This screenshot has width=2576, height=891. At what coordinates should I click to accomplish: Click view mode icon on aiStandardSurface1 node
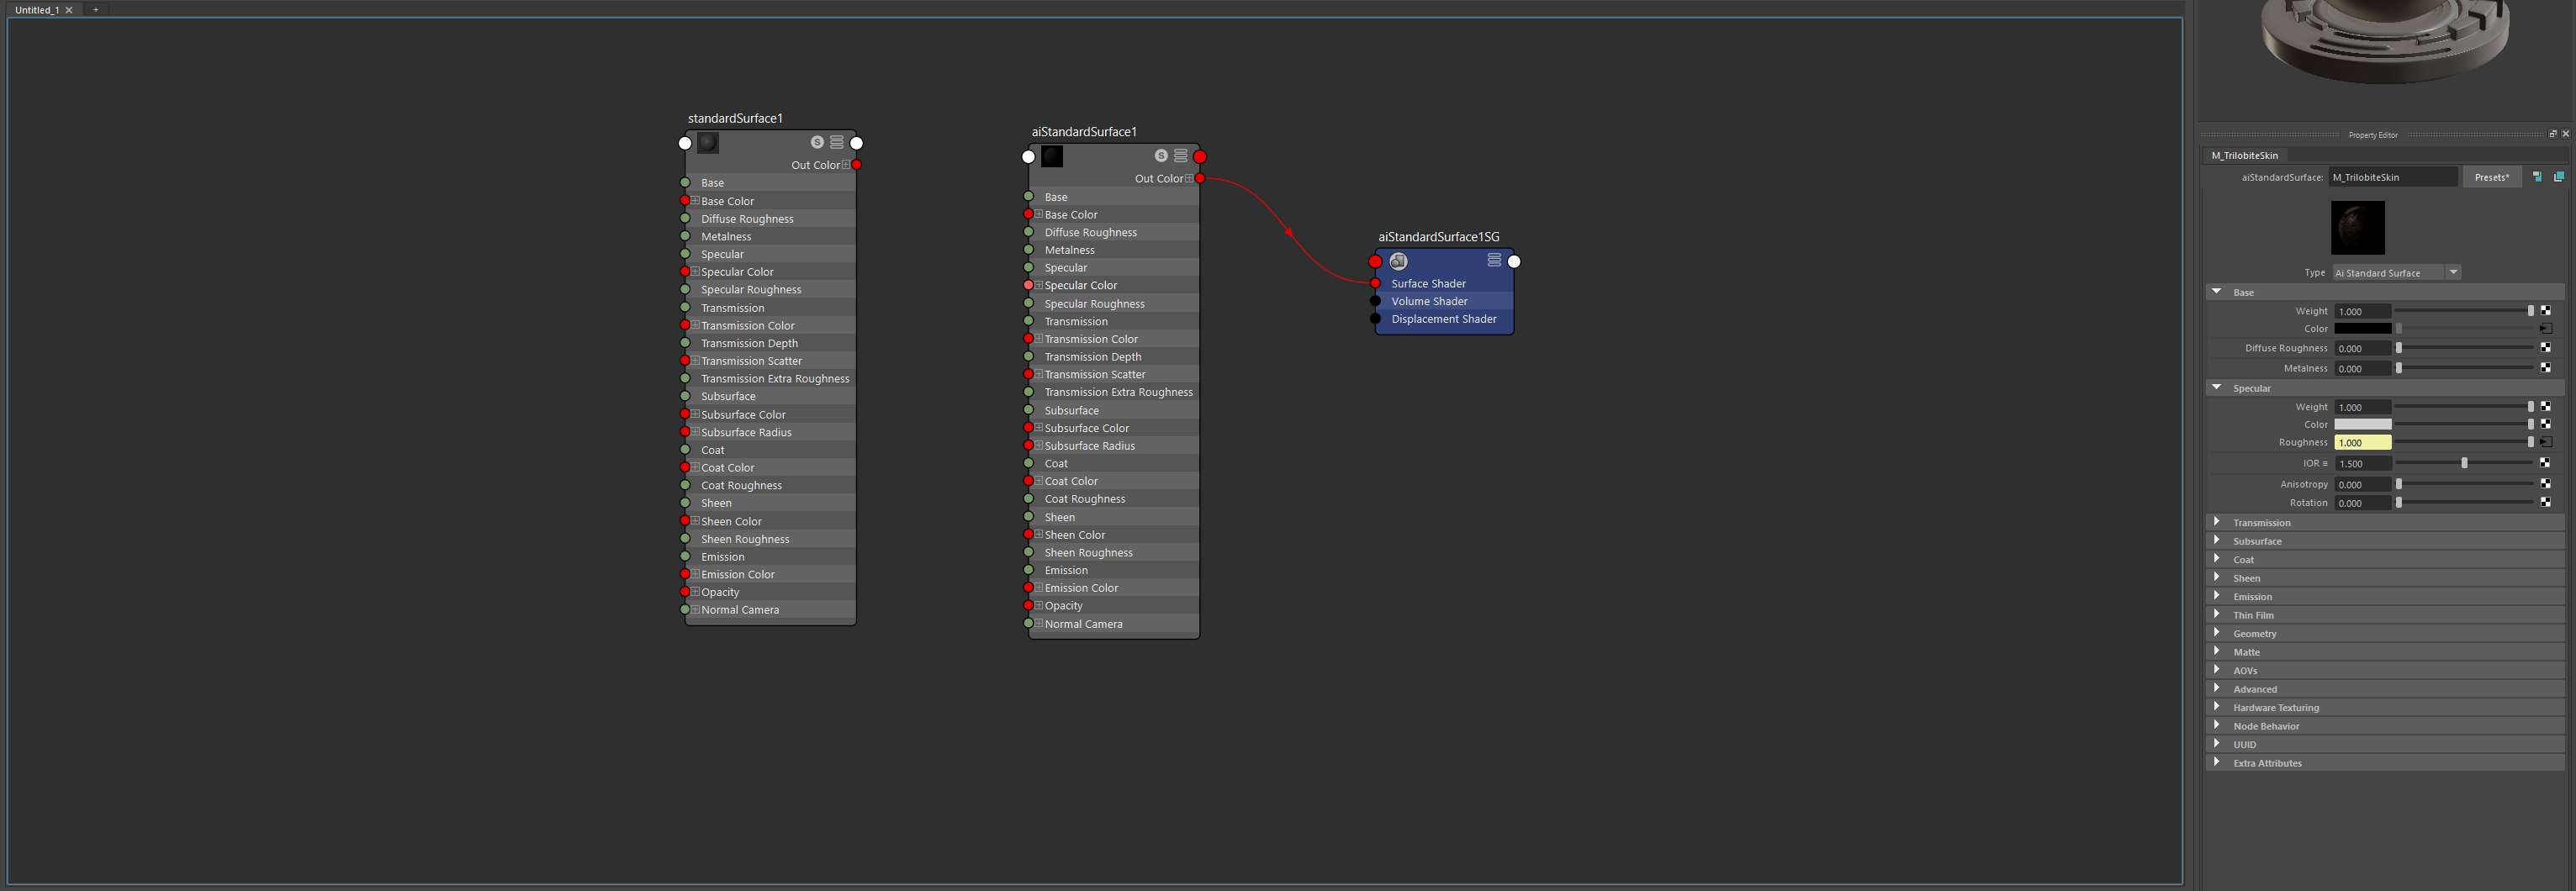coord(1180,156)
